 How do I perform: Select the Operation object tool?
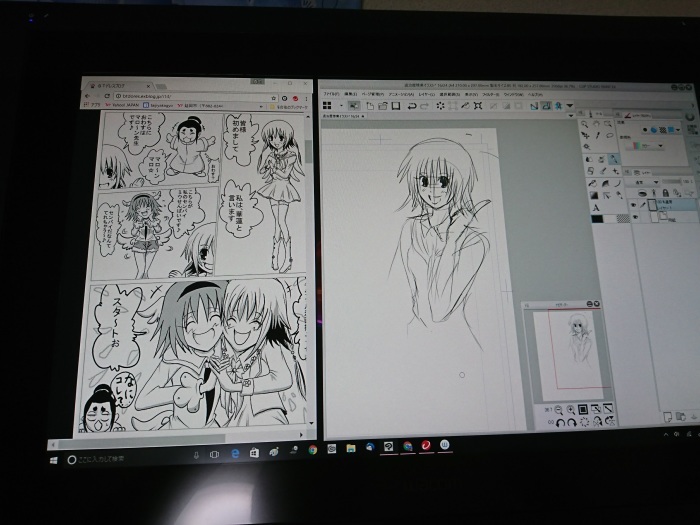[x=608, y=124]
